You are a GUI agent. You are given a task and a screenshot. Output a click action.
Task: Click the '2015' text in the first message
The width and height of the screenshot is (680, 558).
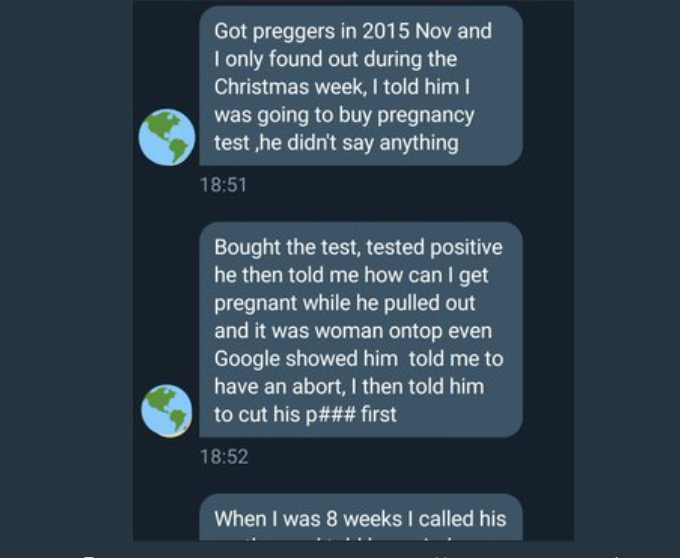pyautogui.click(x=386, y=31)
